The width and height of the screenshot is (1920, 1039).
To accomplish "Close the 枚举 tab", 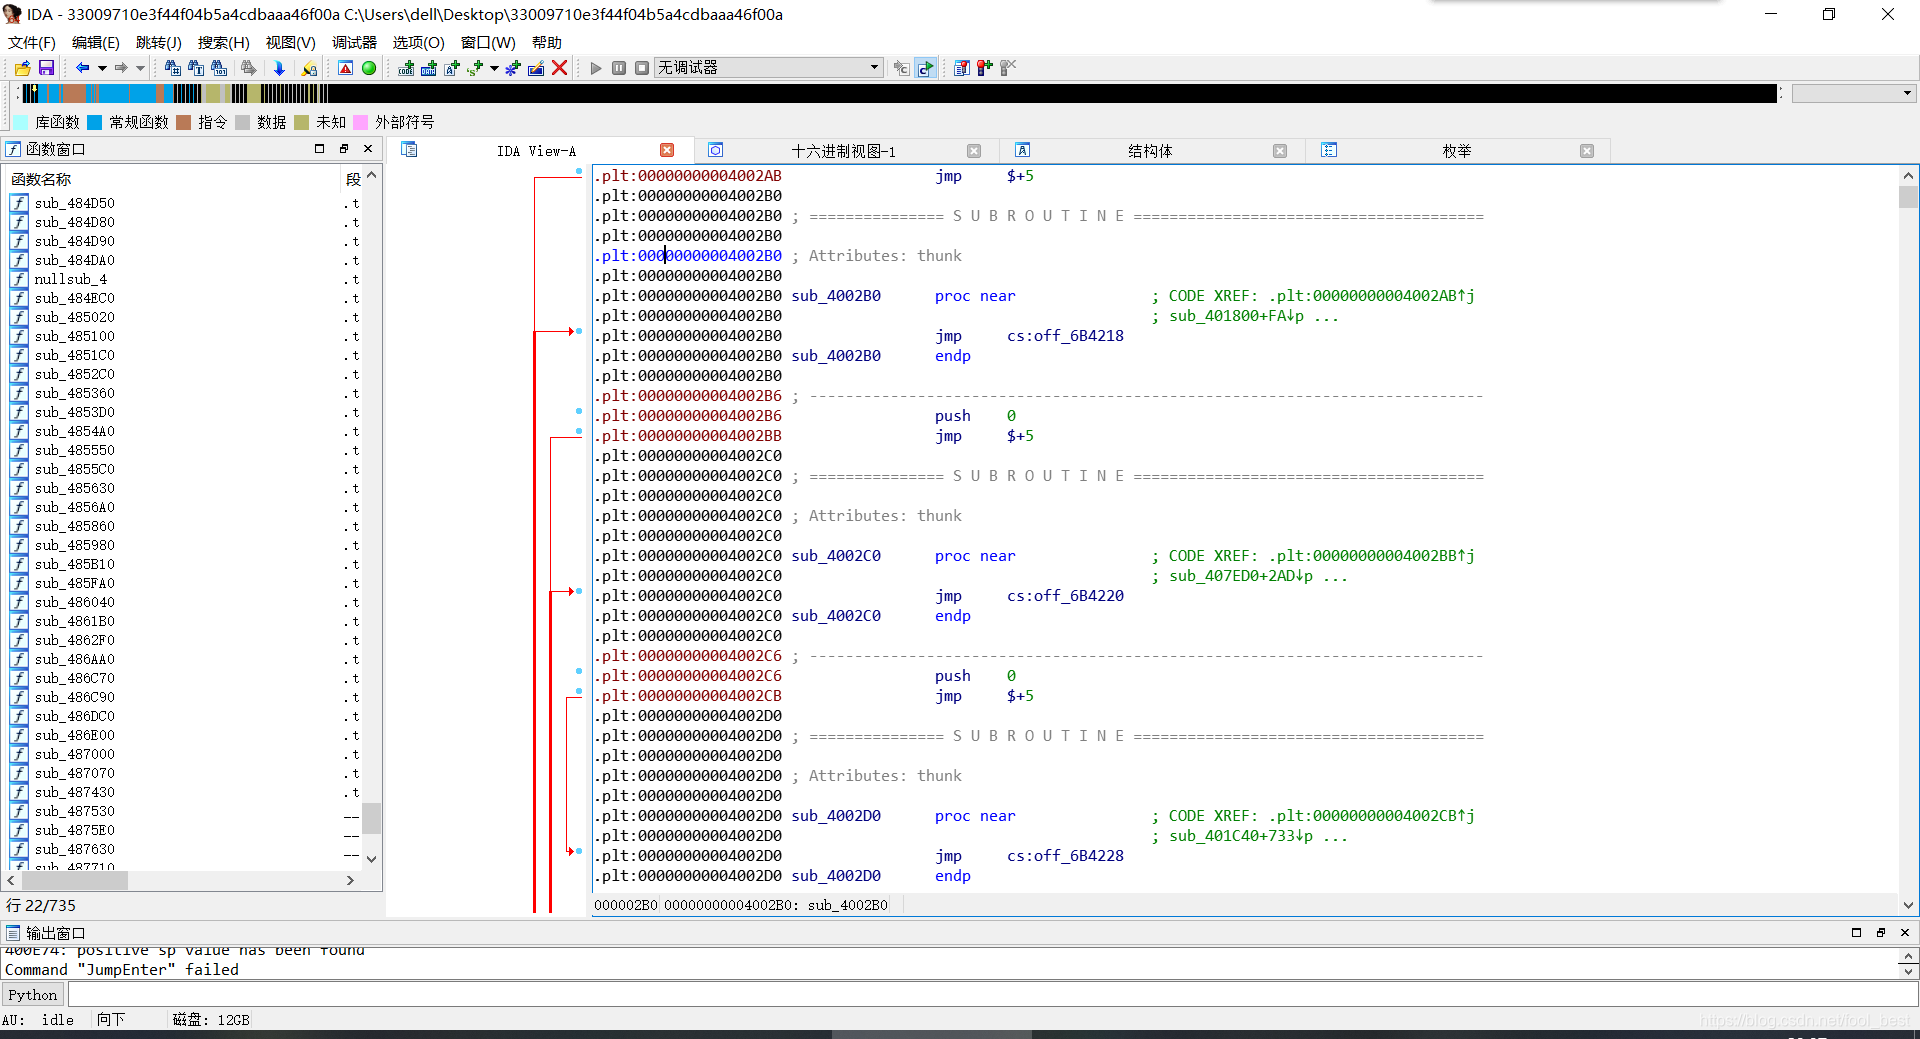I will (1587, 151).
